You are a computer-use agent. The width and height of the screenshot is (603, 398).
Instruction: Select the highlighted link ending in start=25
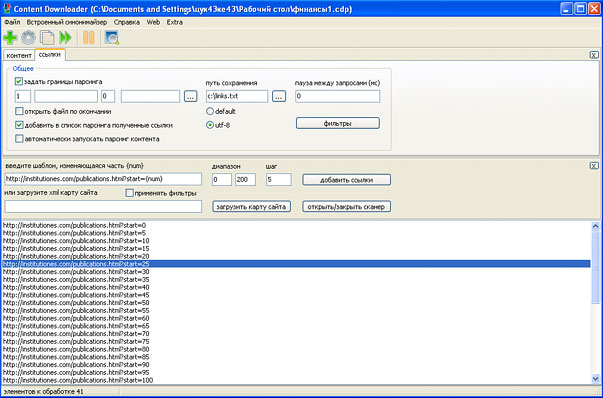click(296, 264)
